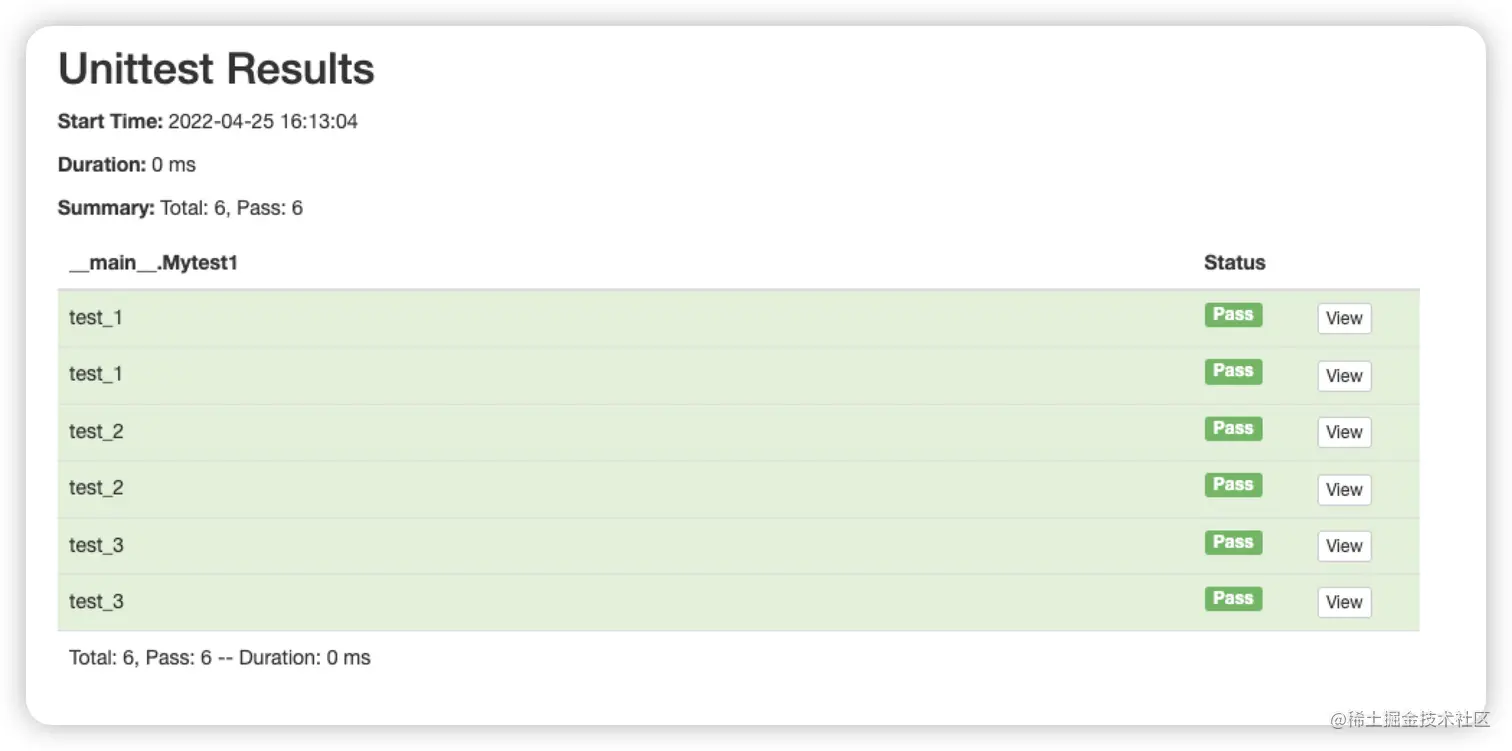Click the Start Time timestamp text
The height and width of the screenshot is (751, 1512).
263,122
